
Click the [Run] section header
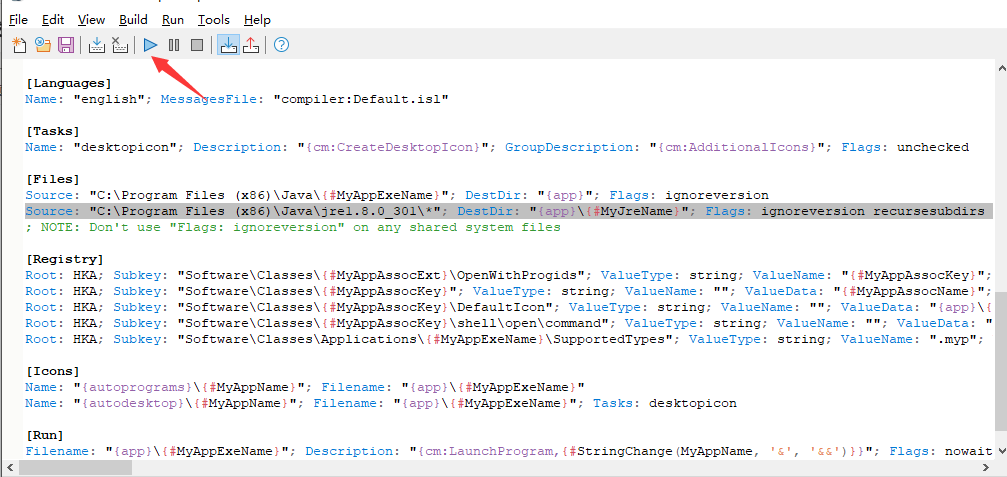pyautogui.click(x=45, y=435)
